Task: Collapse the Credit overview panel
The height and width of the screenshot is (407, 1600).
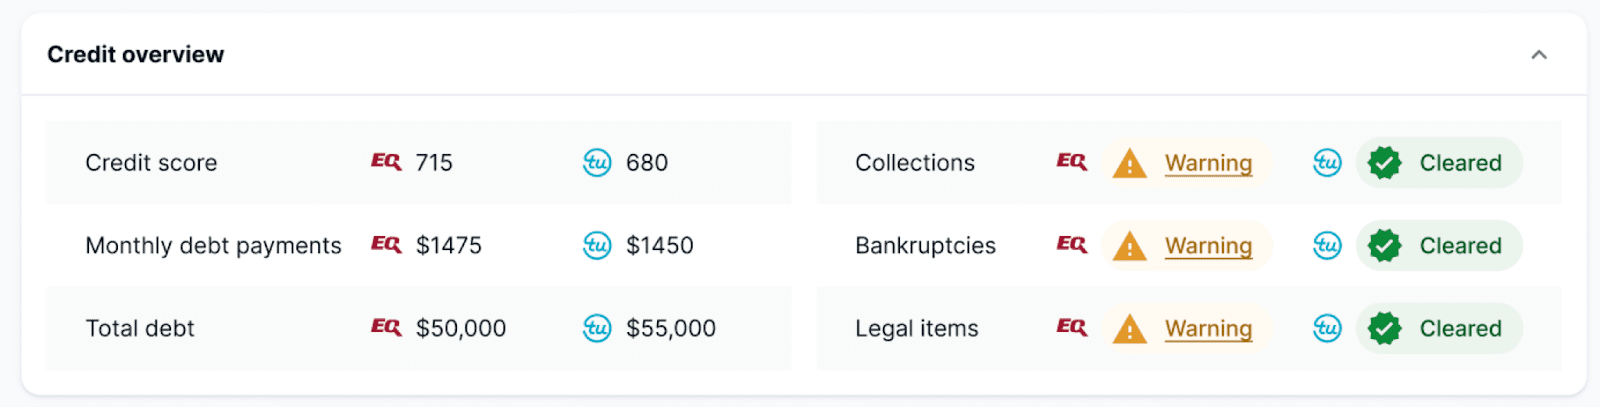Action: (x=1538, y=55)
